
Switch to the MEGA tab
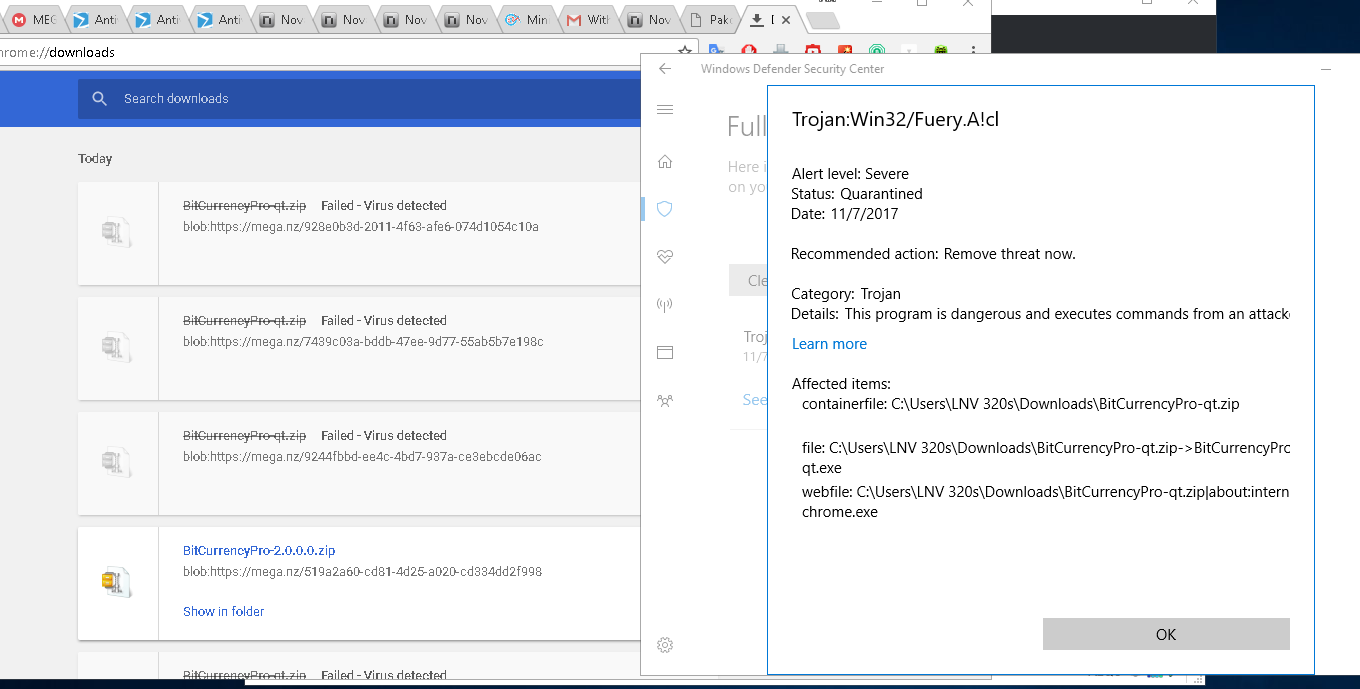click(33, 20)
